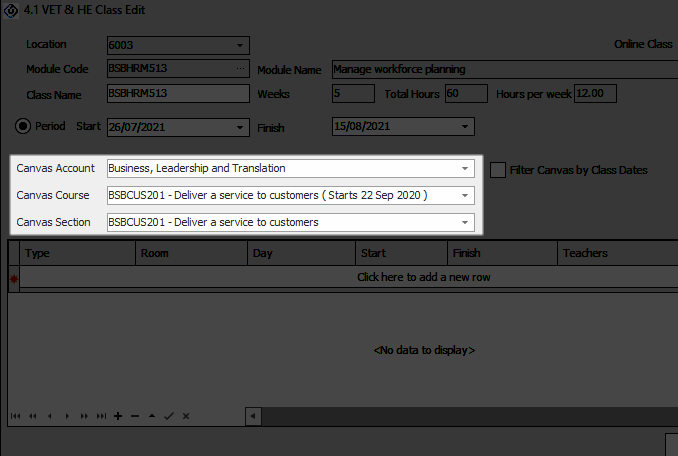
Task: Open Module Code lookup ellipsis button
Action: coord(240,69)
